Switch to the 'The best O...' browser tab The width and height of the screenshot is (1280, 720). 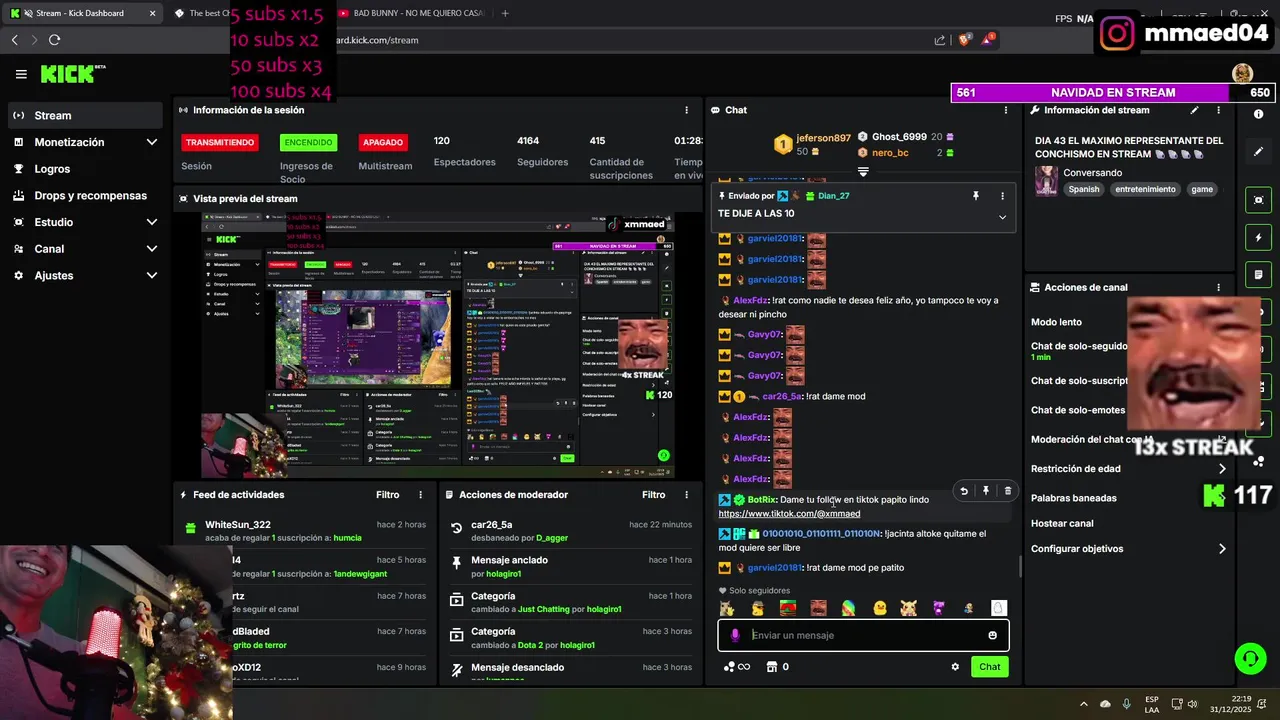pyautogui.click(x=200, y=13)
